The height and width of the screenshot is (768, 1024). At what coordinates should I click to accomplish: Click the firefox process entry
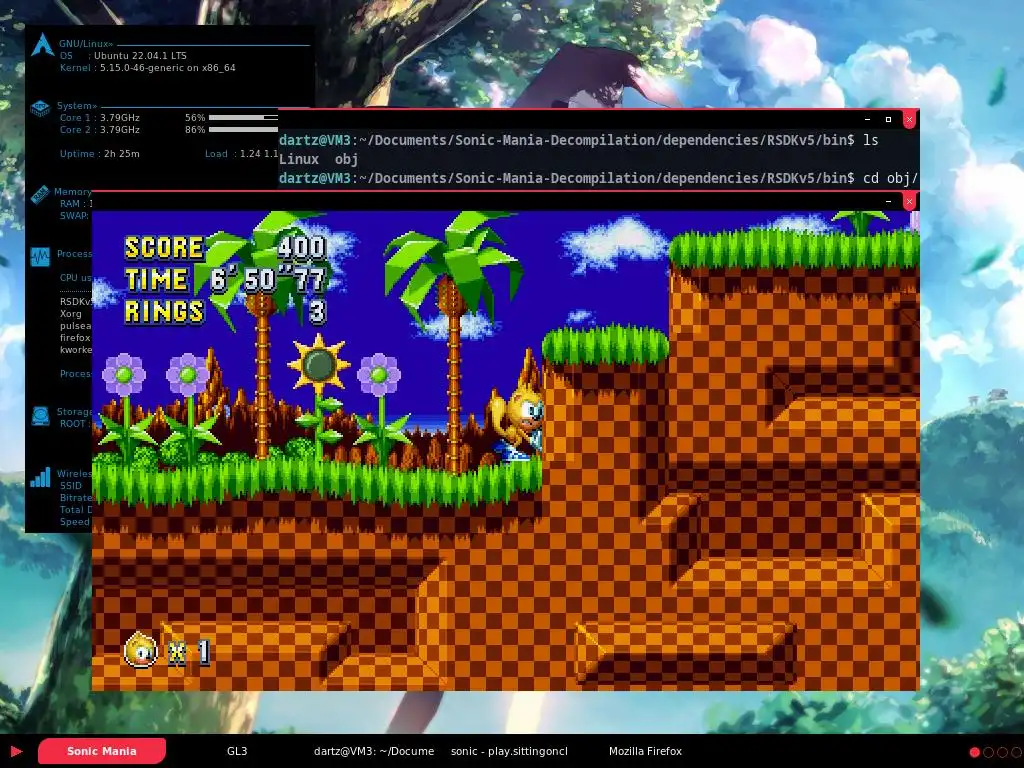tap(75, 338)
